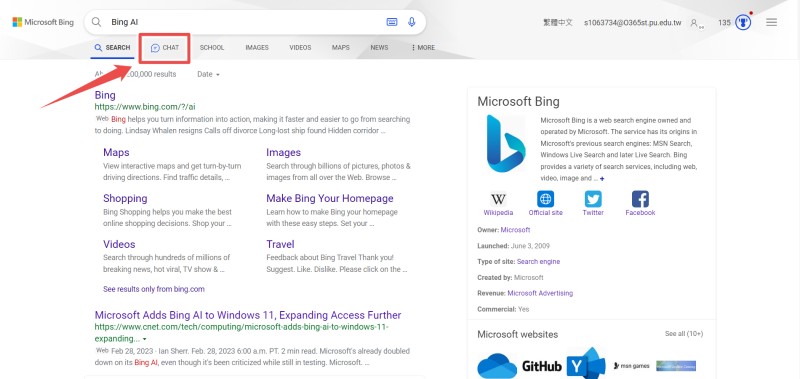Click the Owner: Microsoft link
This screenshot has width=800, height=379.
(515, 230)
